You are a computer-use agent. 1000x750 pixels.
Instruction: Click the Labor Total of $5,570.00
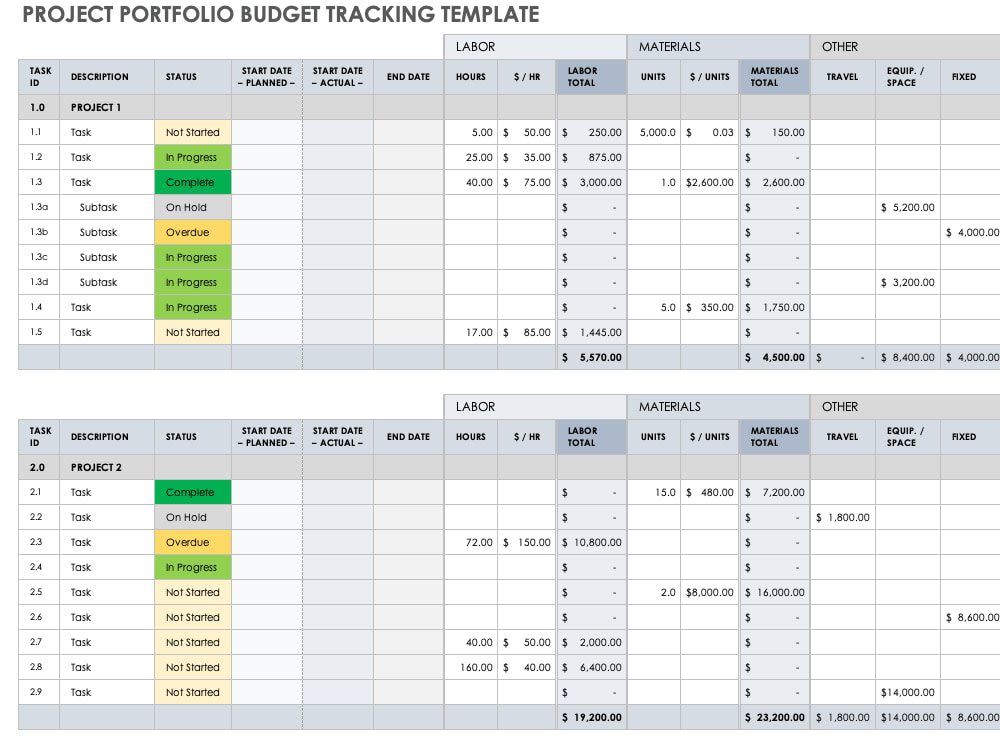[590, 357]
